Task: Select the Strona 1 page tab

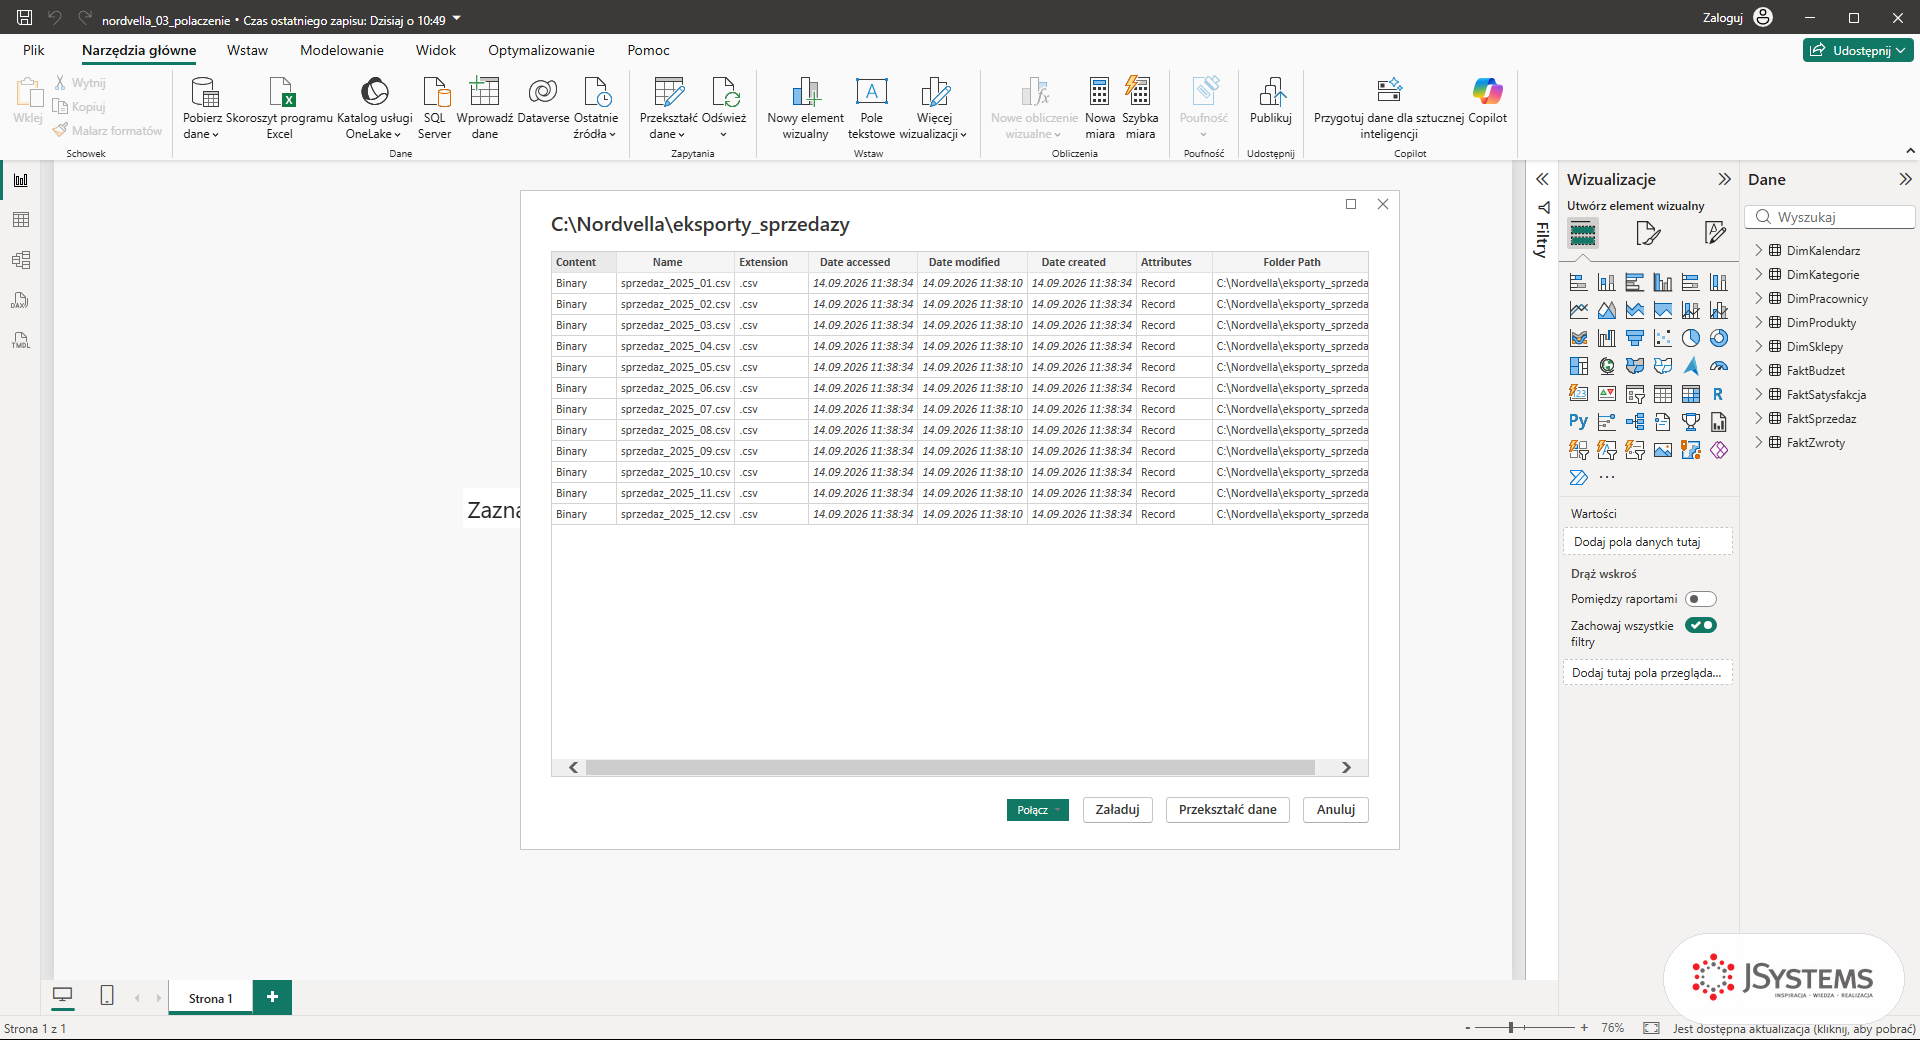Action: pyautogui.click(x=211, y=998)
